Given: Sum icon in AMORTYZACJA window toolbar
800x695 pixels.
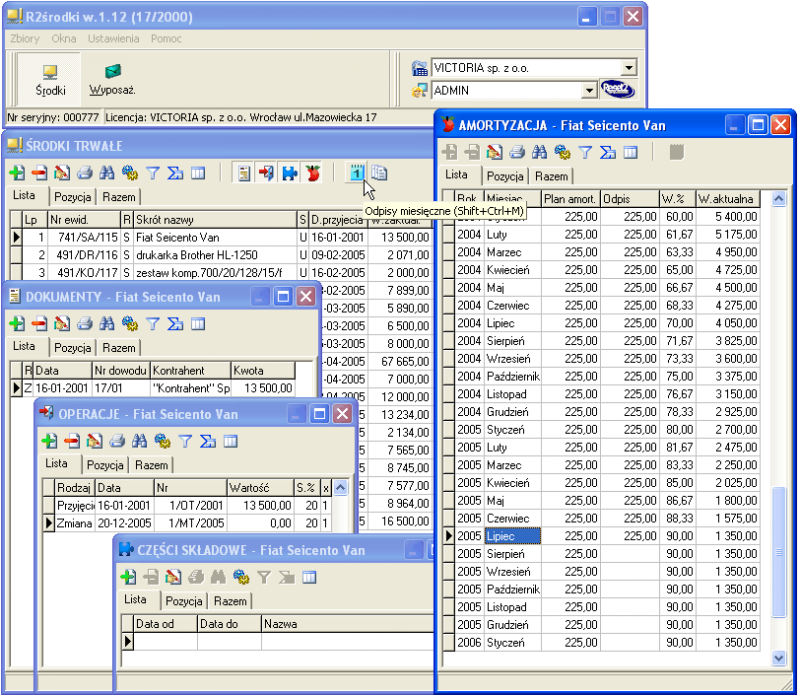Looking at the screenshot, I should click(608, 152).
